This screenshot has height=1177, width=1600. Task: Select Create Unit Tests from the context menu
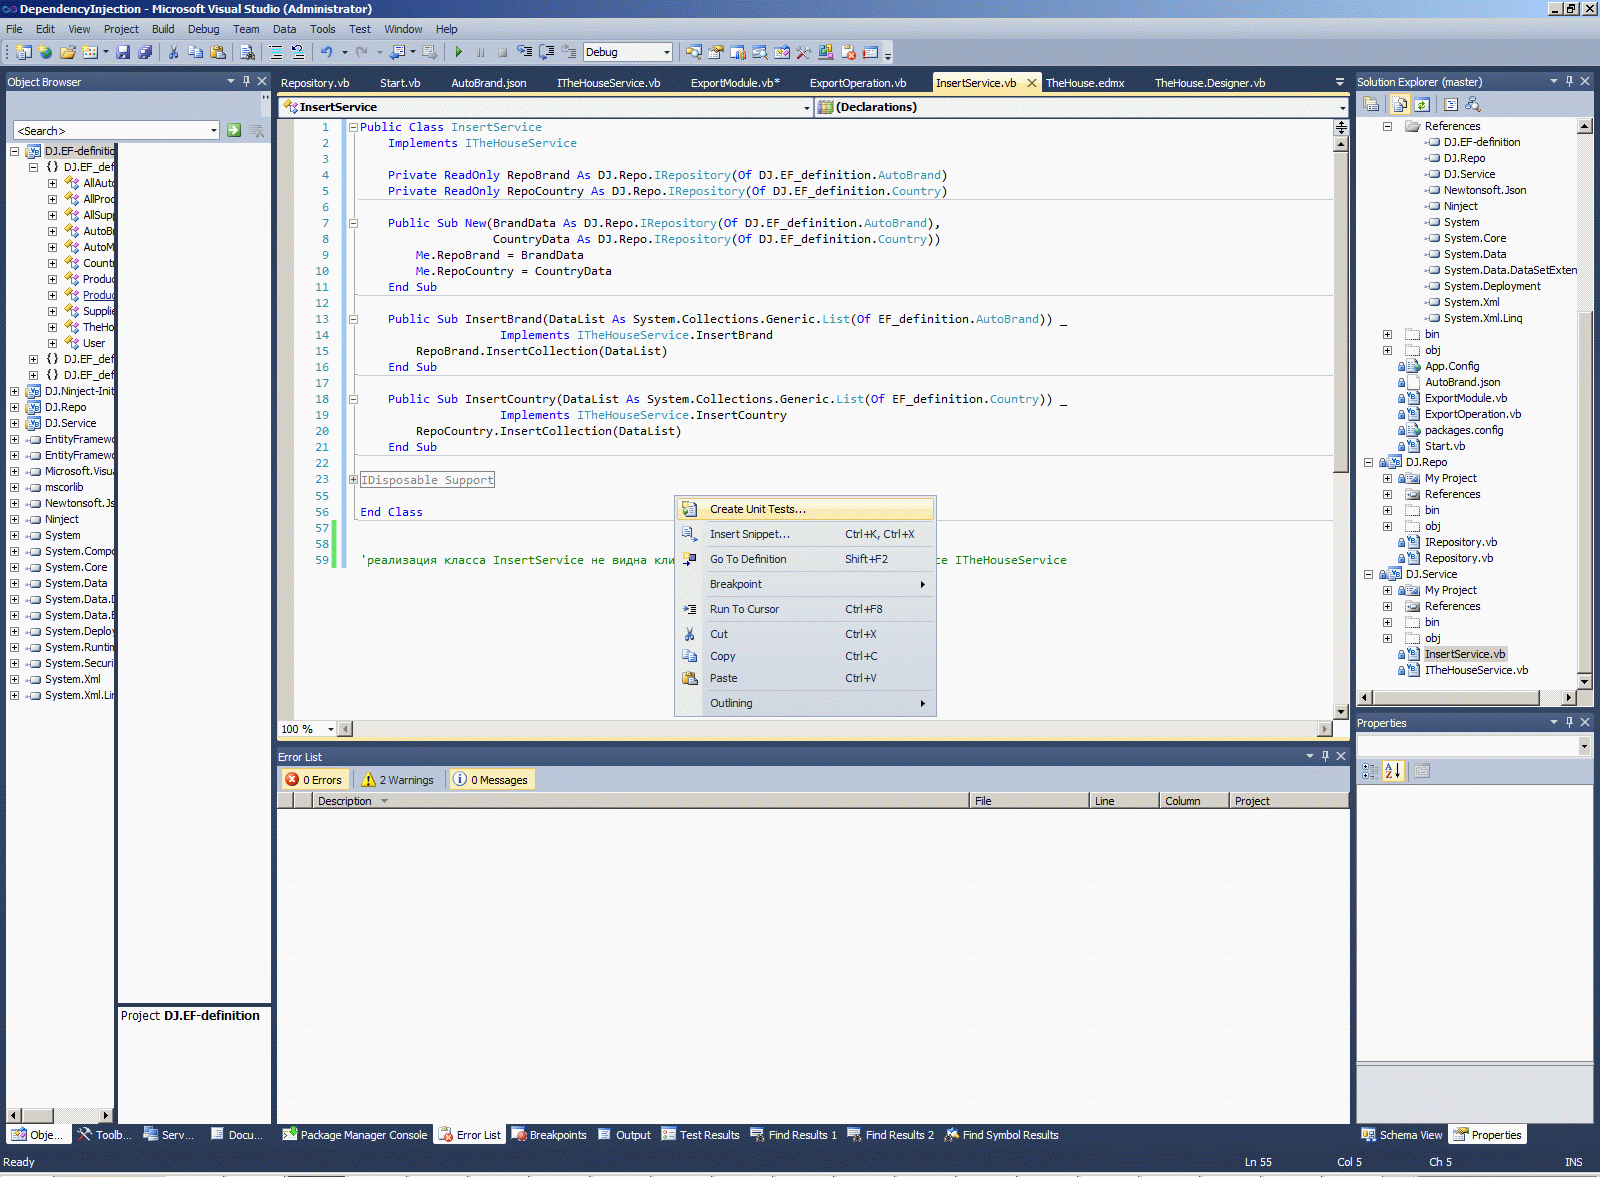click(757, 509)
